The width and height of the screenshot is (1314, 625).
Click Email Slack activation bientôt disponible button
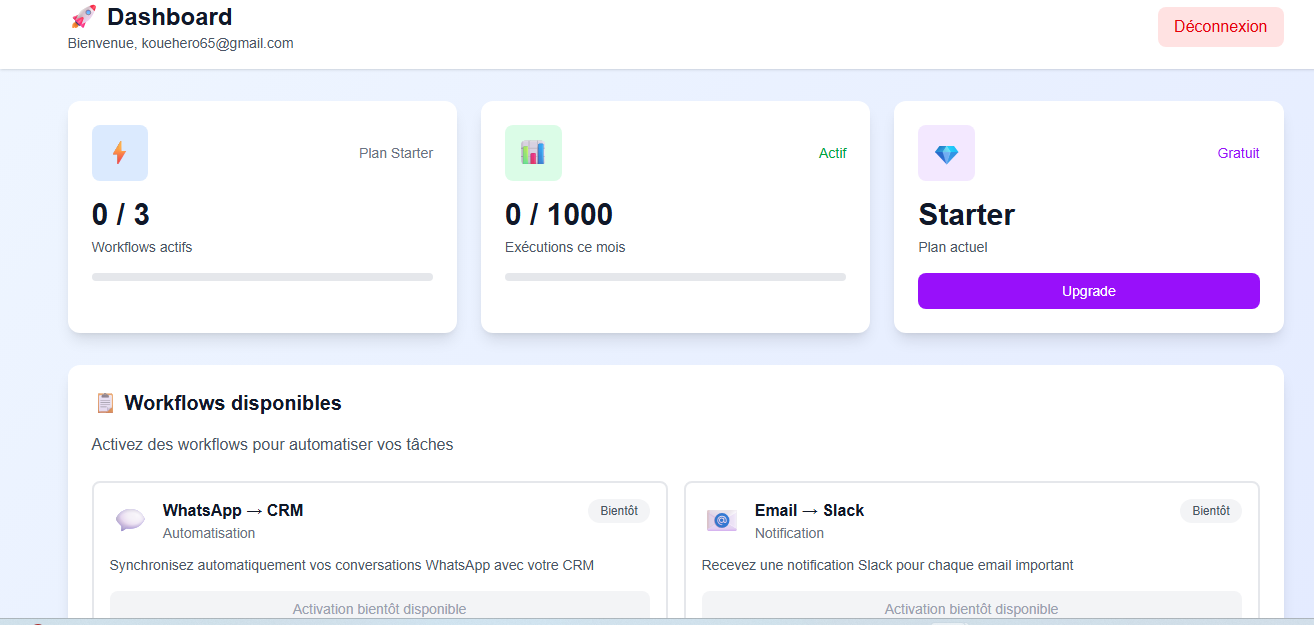pyautogui.click(x=971, y=607)
